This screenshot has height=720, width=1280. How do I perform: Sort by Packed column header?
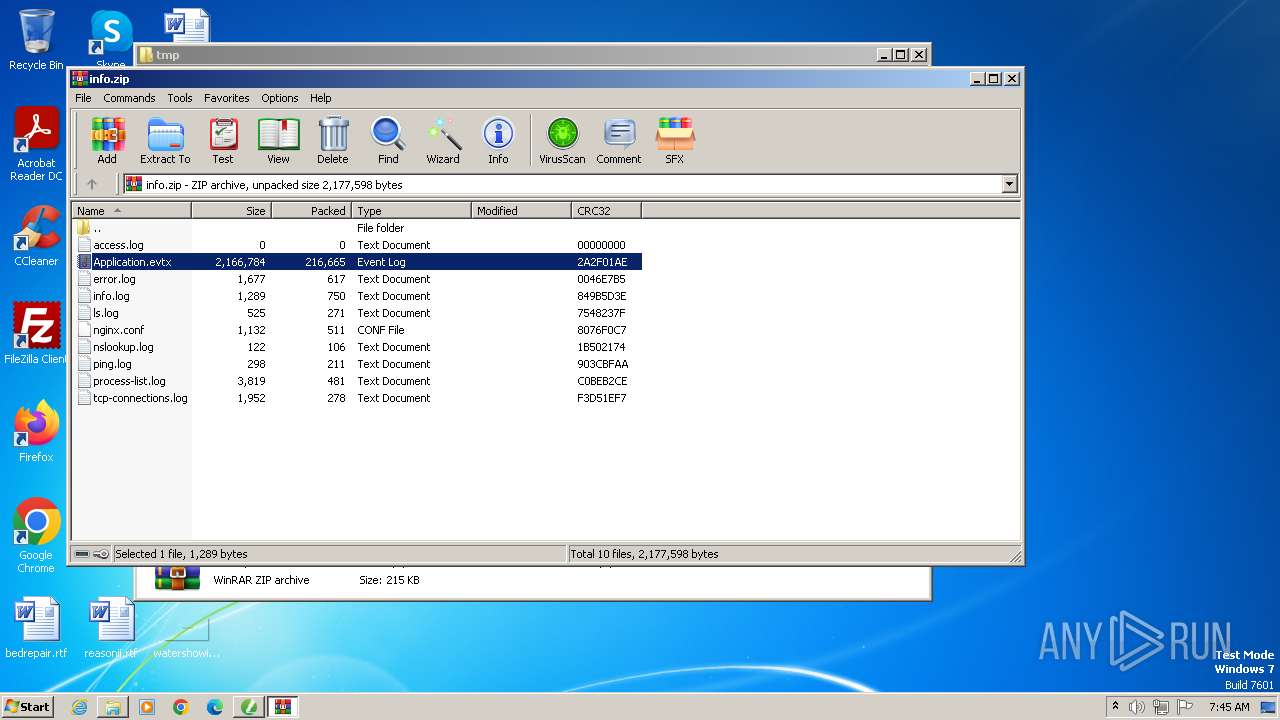[311, 211]
